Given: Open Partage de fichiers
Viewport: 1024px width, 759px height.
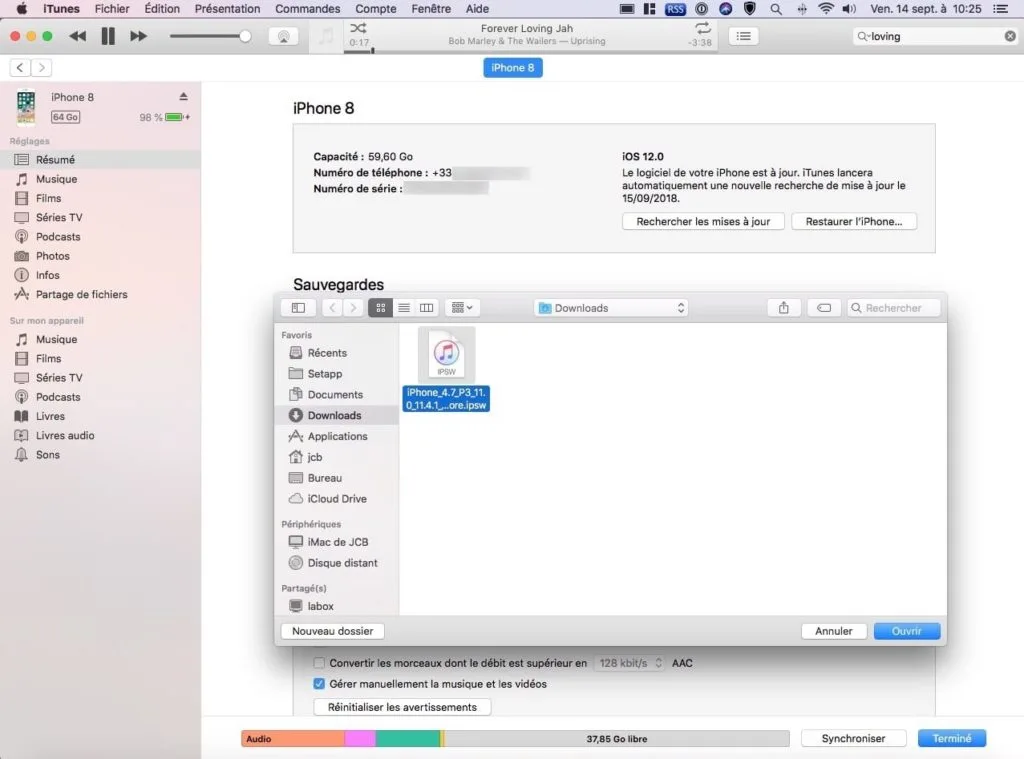Looking at the screenshot, I should [100, 295].
